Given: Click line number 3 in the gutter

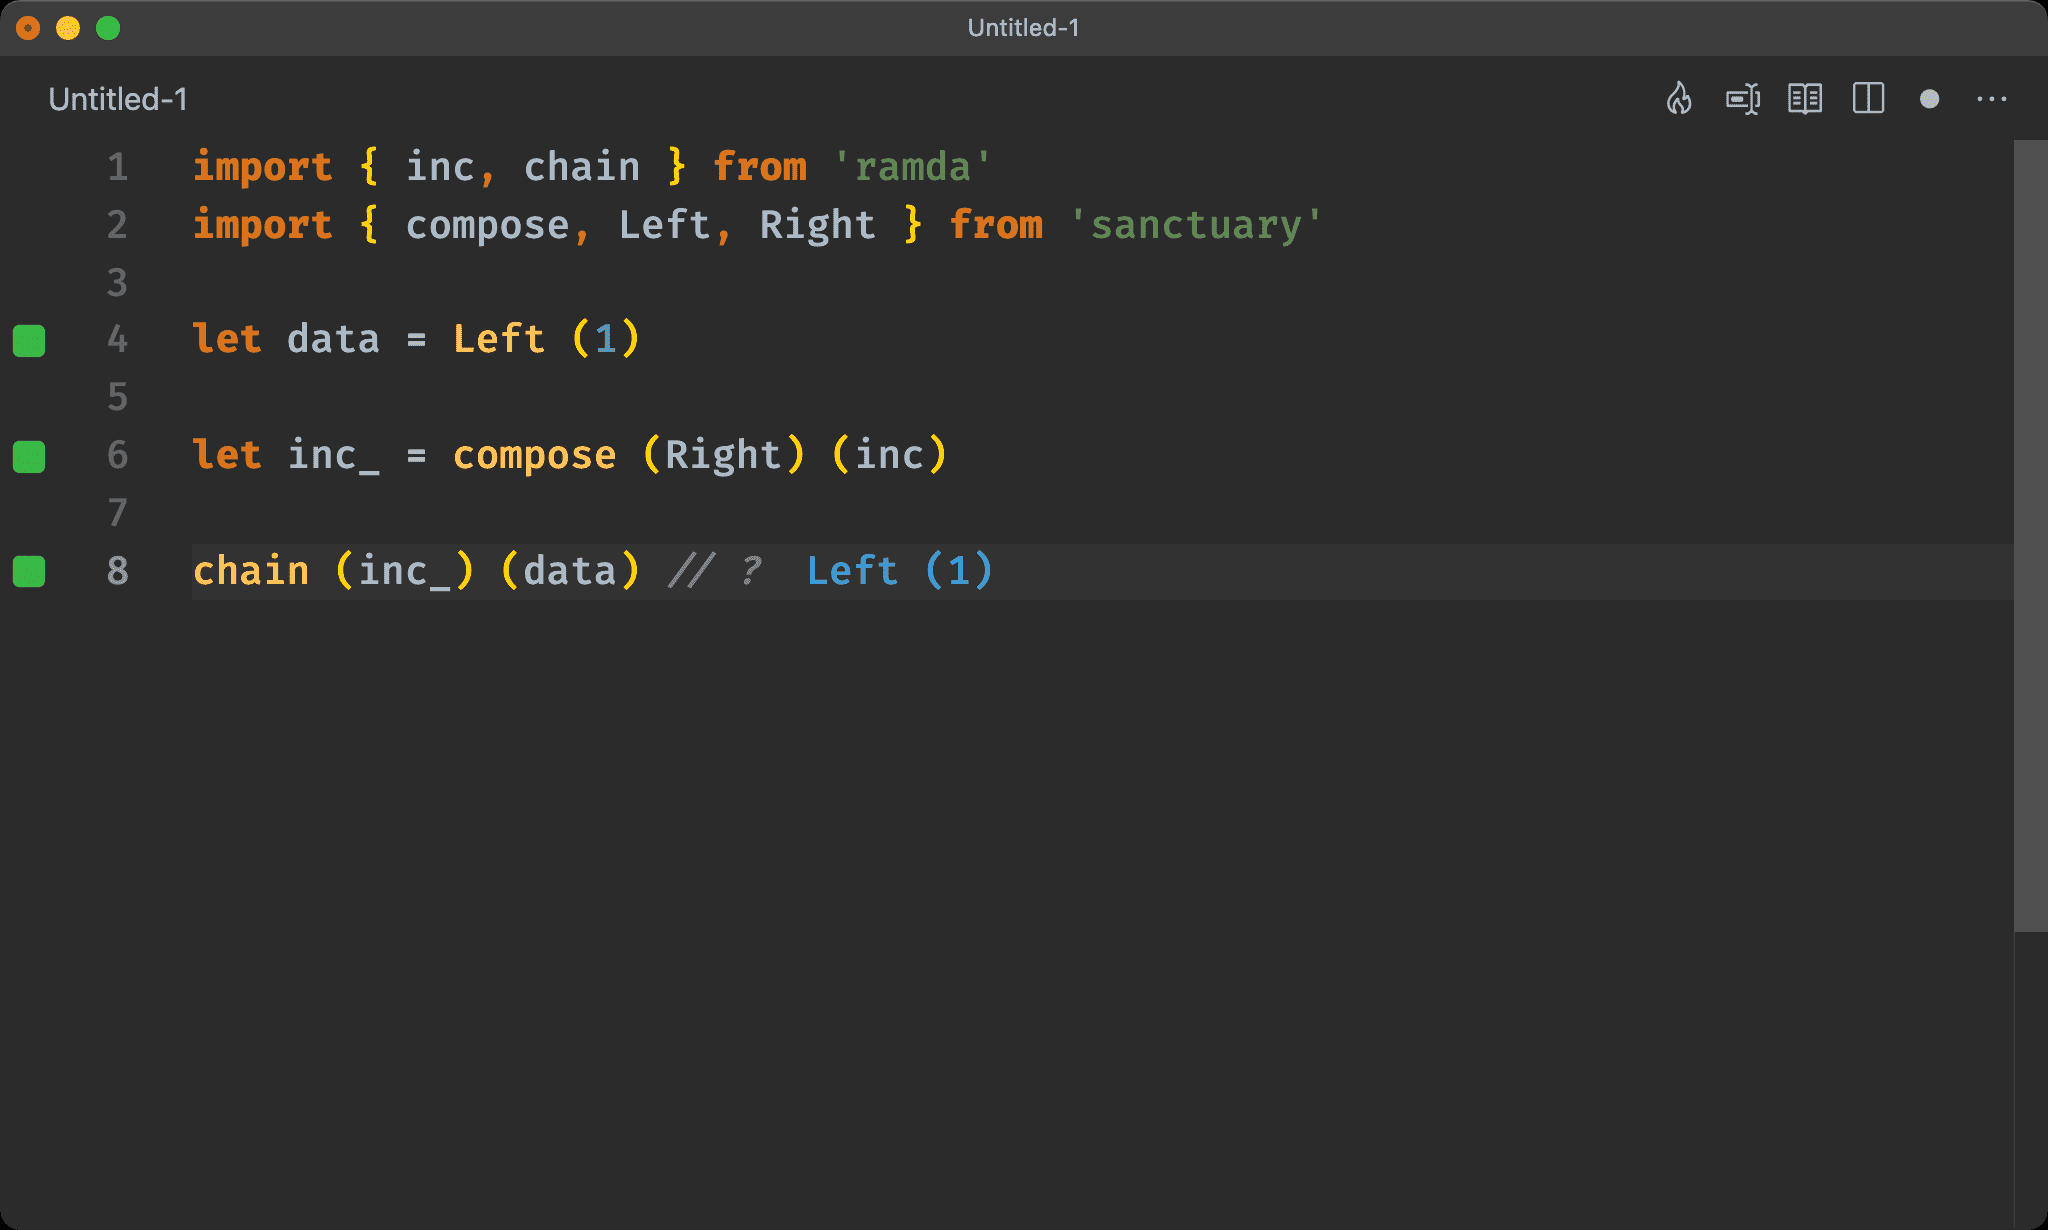Looking at the screenshot, I should pos(118,283).
